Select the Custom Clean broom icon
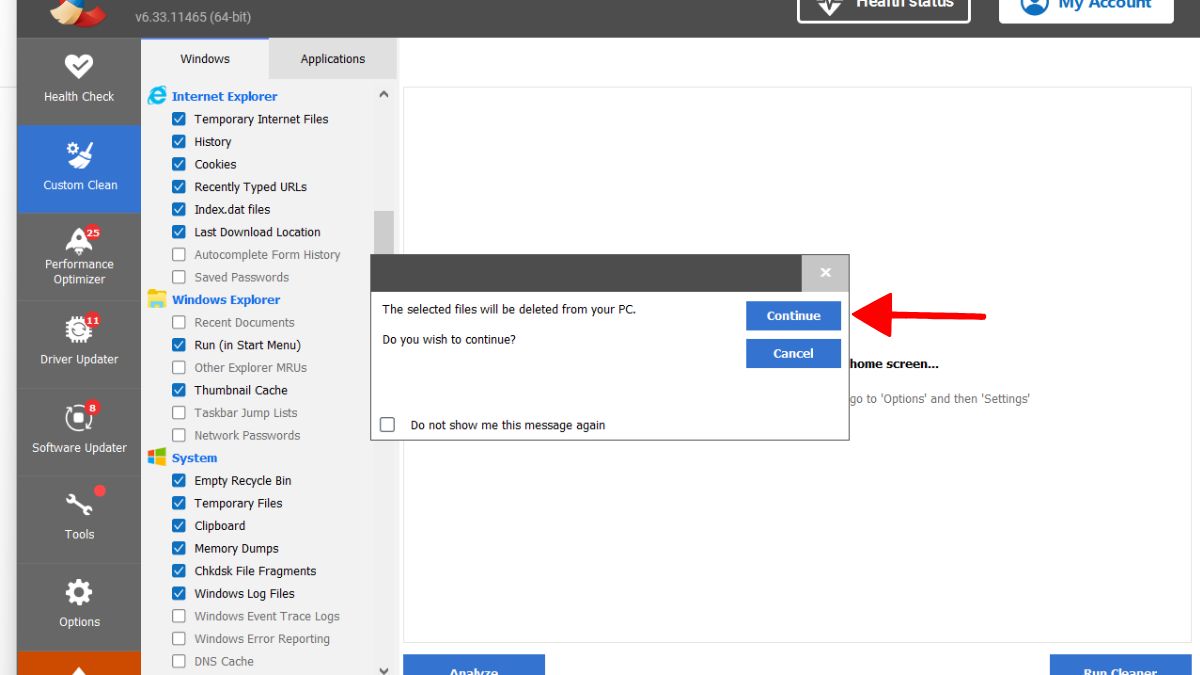 pyautogui.click(x=79, y=155)
